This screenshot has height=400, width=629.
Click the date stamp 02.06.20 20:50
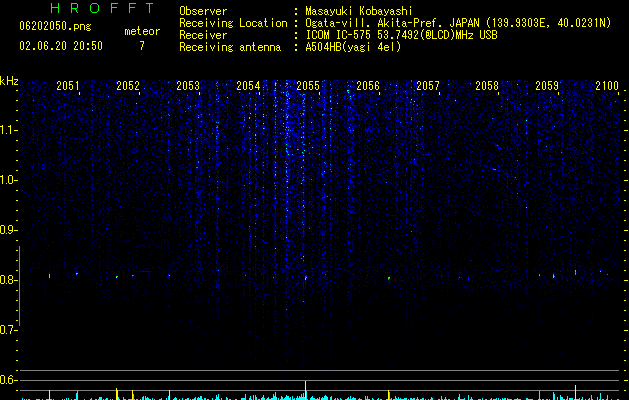pyautogui.click(x=61, y=46)
